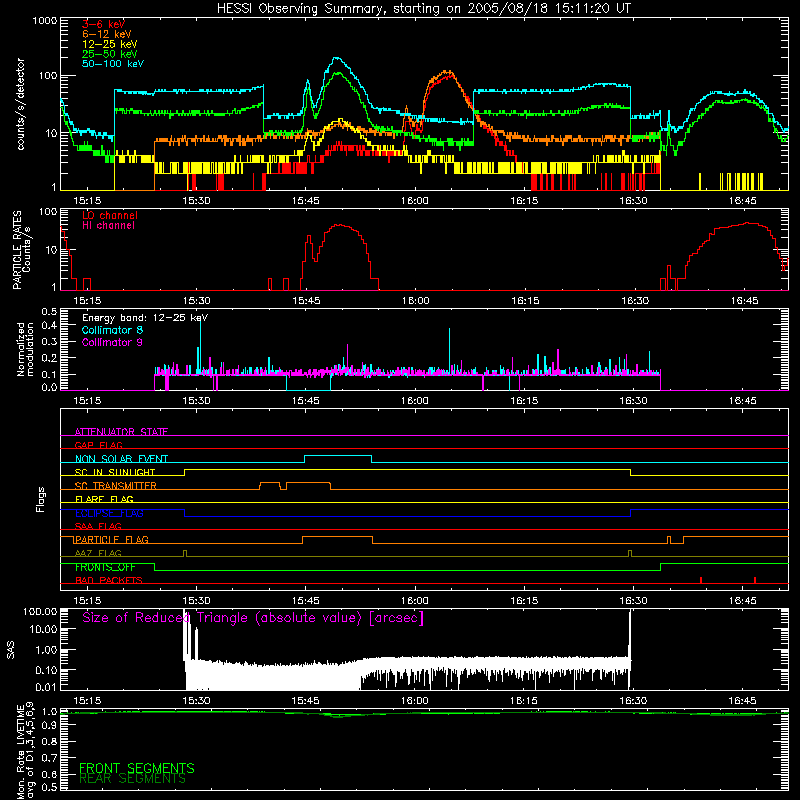Click the ATTENUATOR STATE flag label
The image size is (800, 800).
[121, 432]
